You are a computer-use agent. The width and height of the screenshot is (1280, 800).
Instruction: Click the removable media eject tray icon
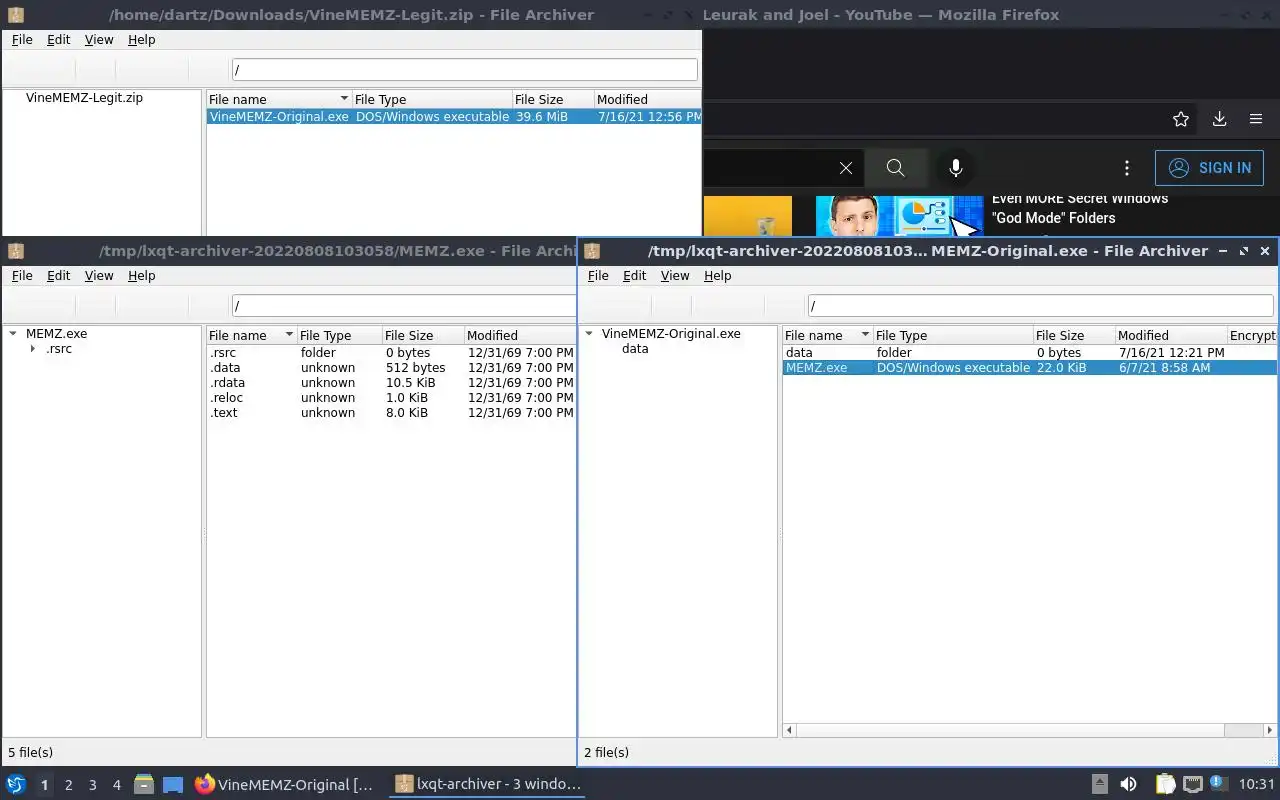click(1099, 784)
